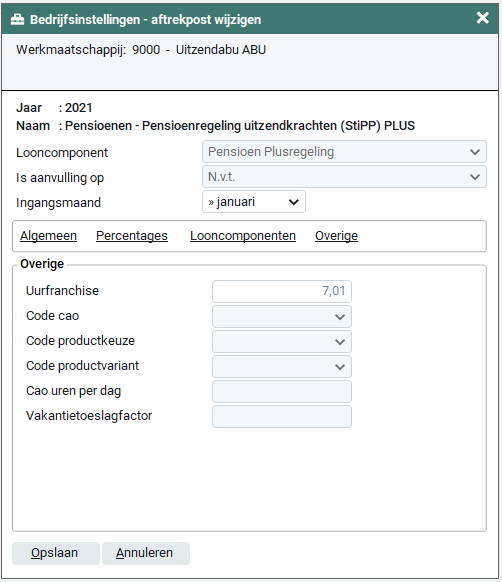Expand the Is aanvulling op dropdown
Image resolution: width=502 pixels, height=582 pixels.
[x=344, y=177]
